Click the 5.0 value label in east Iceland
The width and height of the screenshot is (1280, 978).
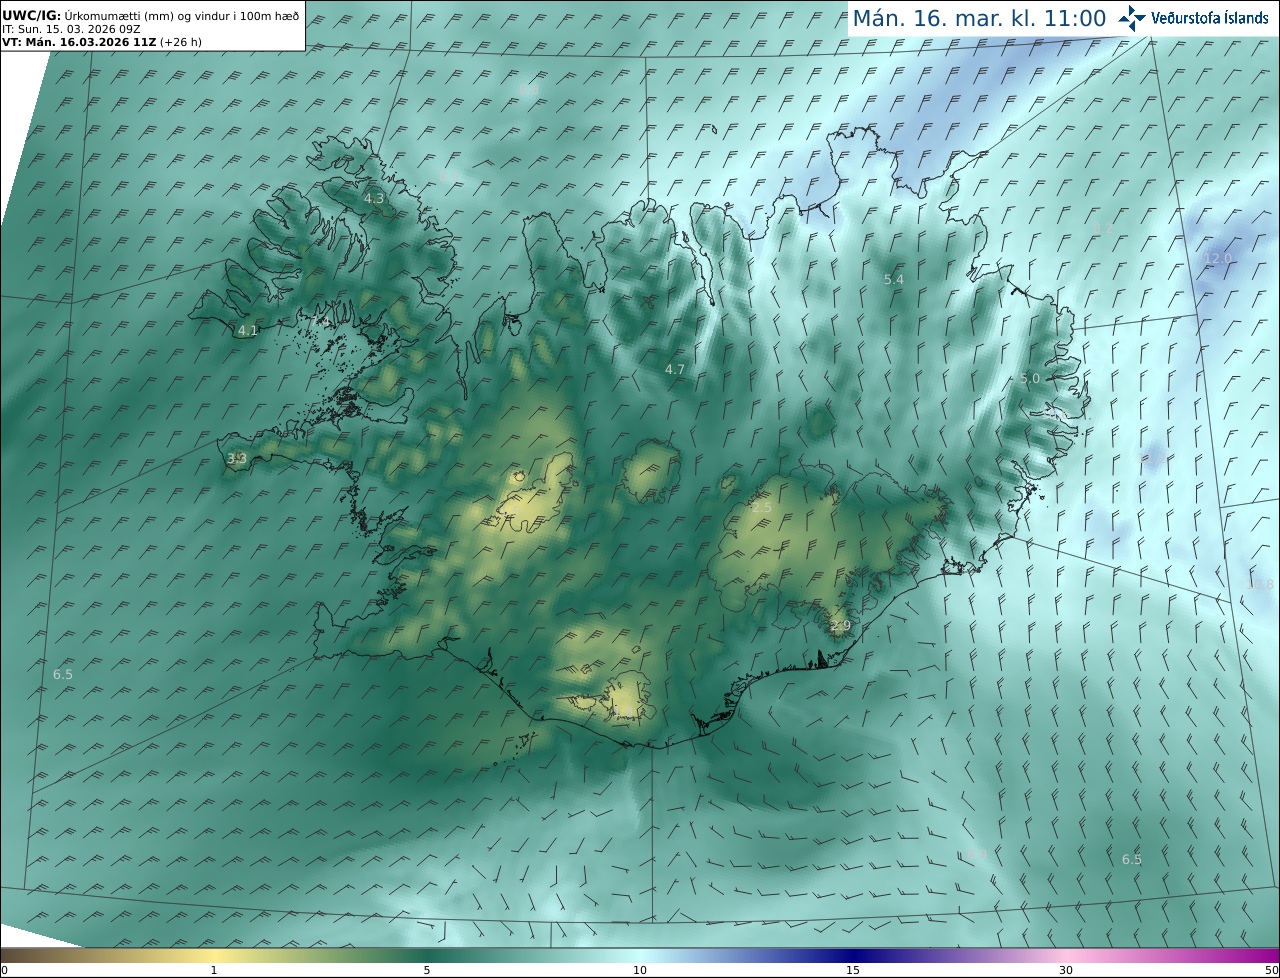click(1030, 378)
